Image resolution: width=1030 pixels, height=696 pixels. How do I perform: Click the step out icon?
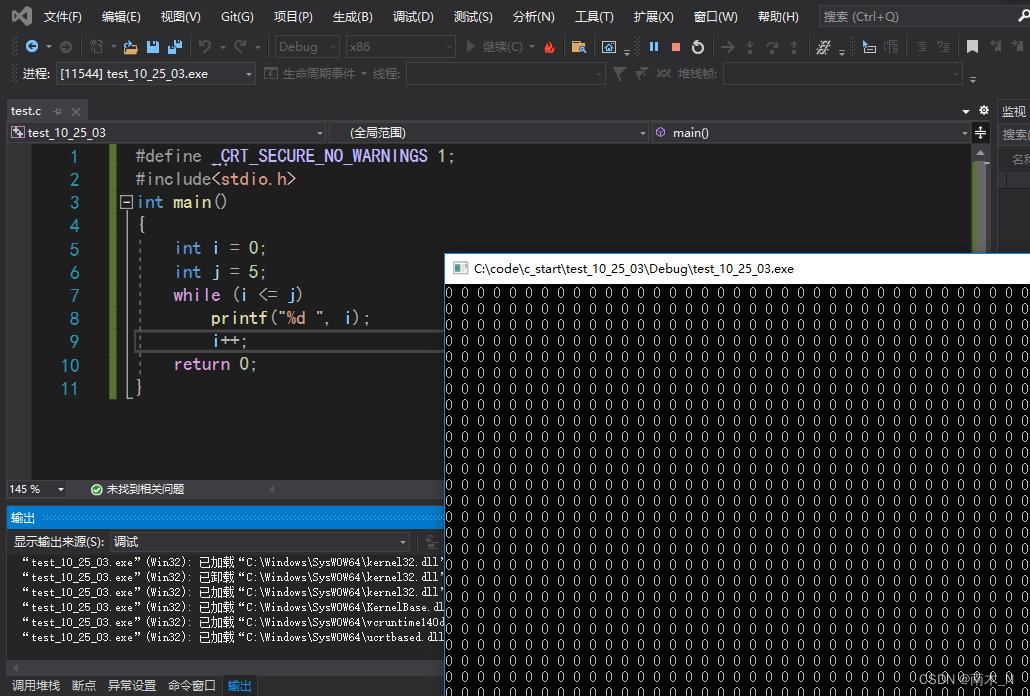[794, 47]
